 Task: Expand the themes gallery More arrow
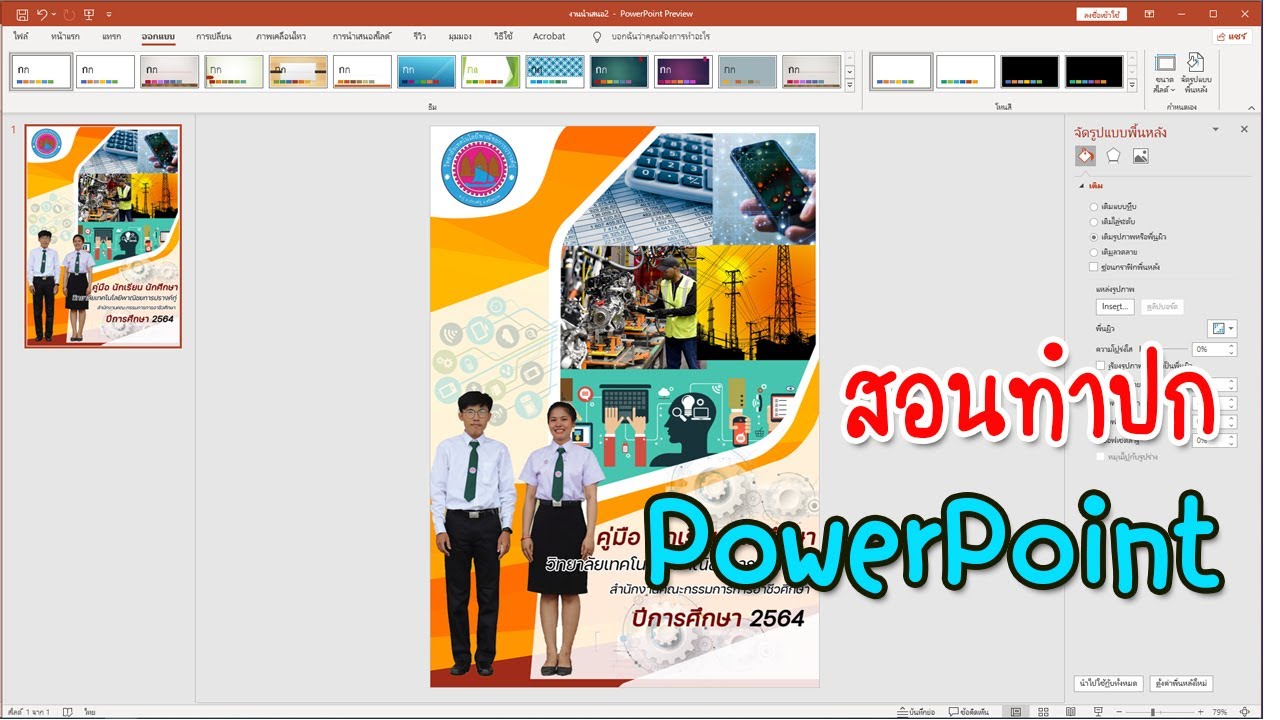850,85
